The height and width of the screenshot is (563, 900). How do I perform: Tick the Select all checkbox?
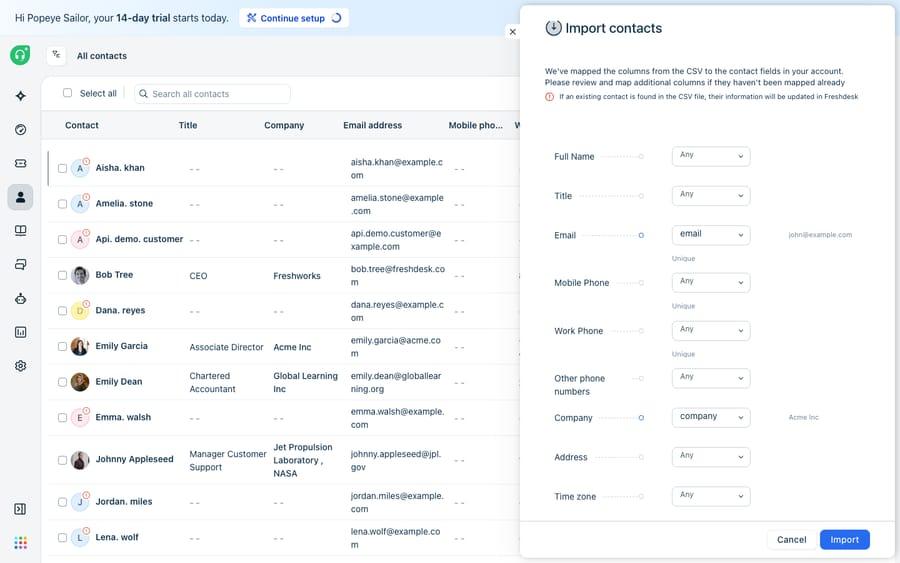(67, 93)
